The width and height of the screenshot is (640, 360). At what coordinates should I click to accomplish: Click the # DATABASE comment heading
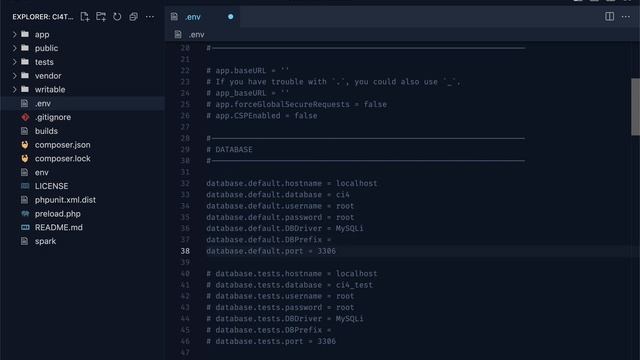(x=229, y=149)
